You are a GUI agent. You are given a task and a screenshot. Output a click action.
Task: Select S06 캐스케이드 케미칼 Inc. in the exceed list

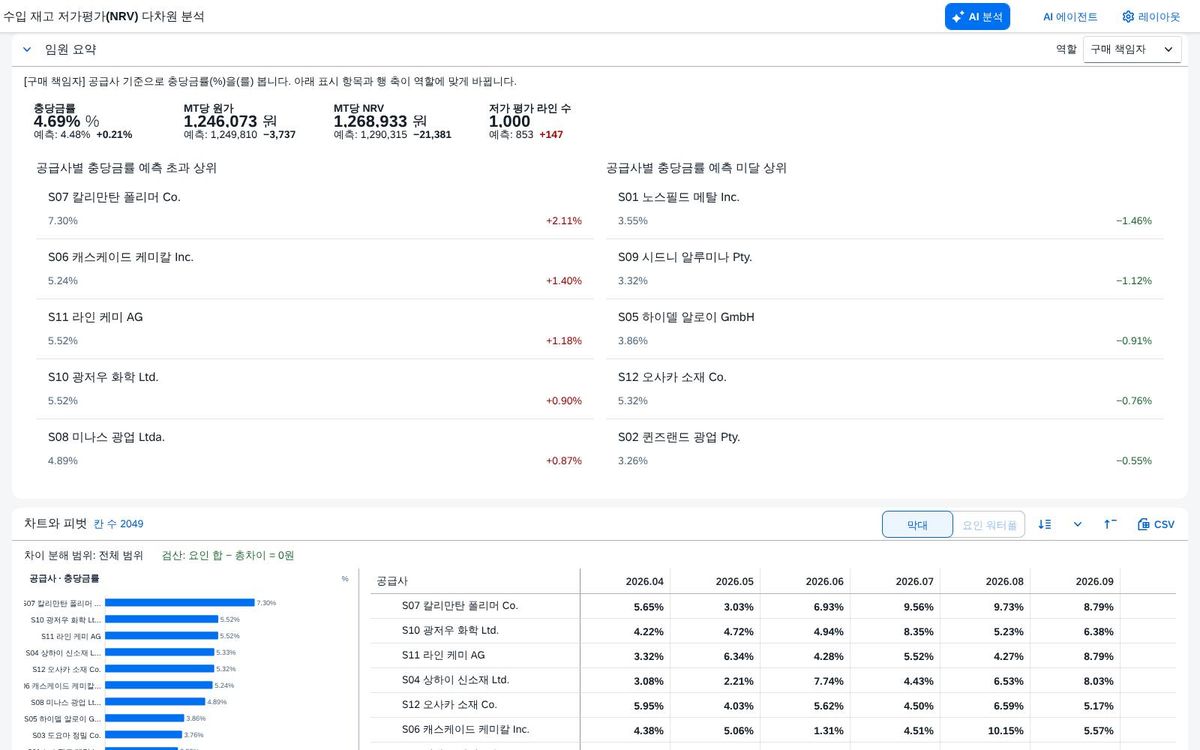pyautogui.click(x=315, y=269)
